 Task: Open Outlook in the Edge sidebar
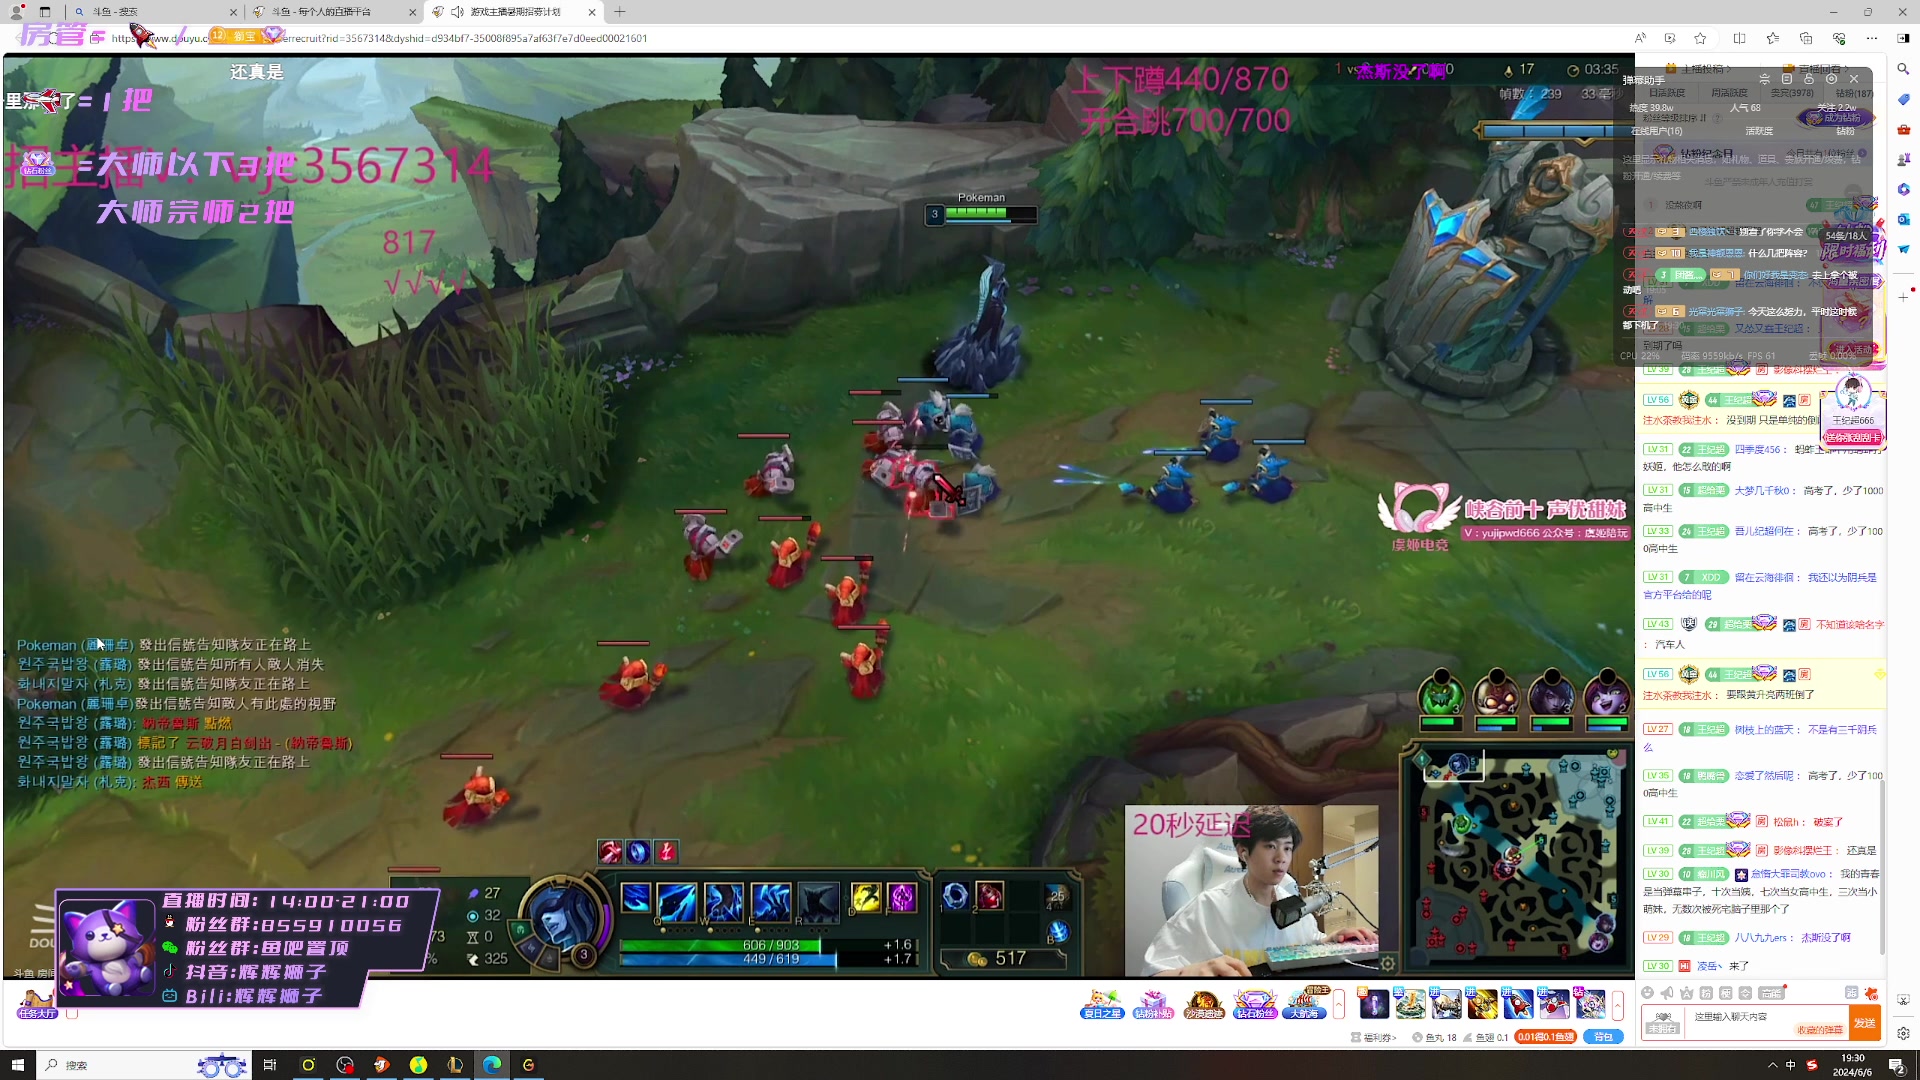point(1903,219)
